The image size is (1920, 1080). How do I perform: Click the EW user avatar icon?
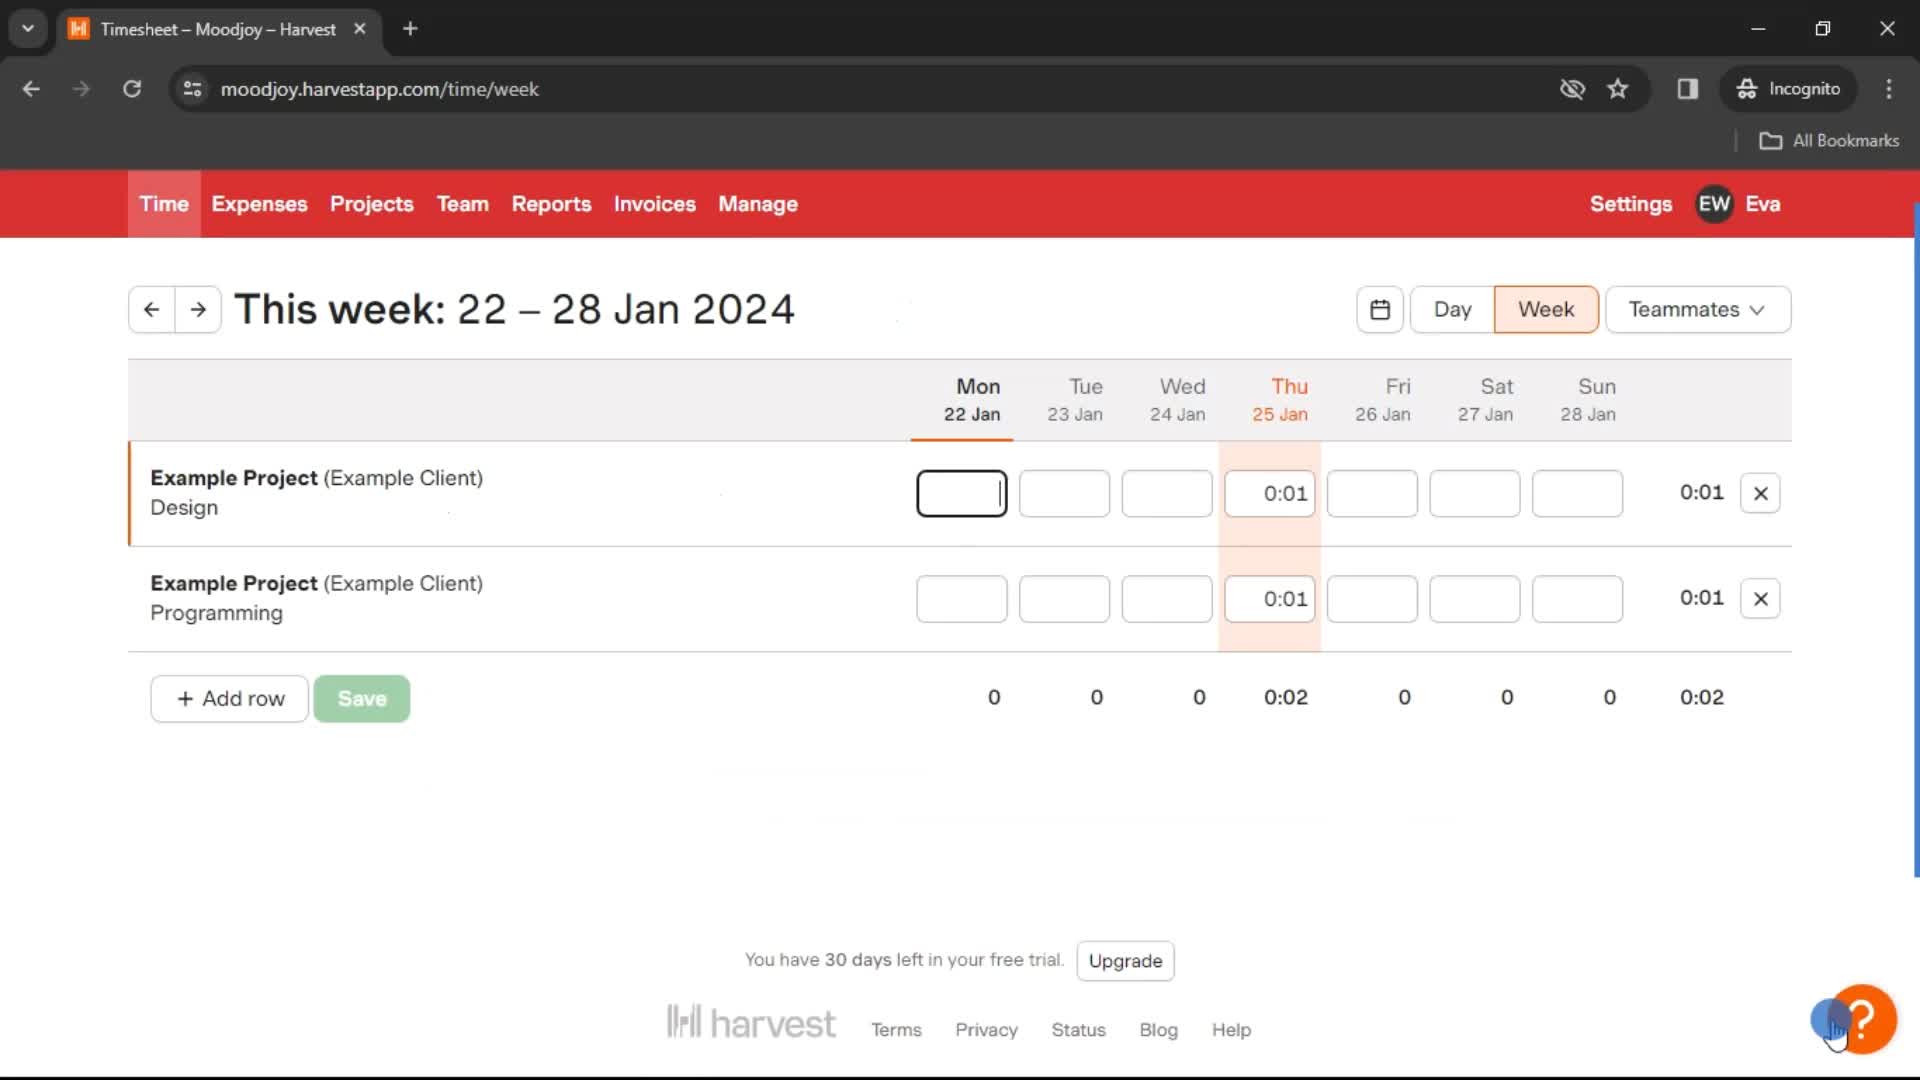[1713, 204]
